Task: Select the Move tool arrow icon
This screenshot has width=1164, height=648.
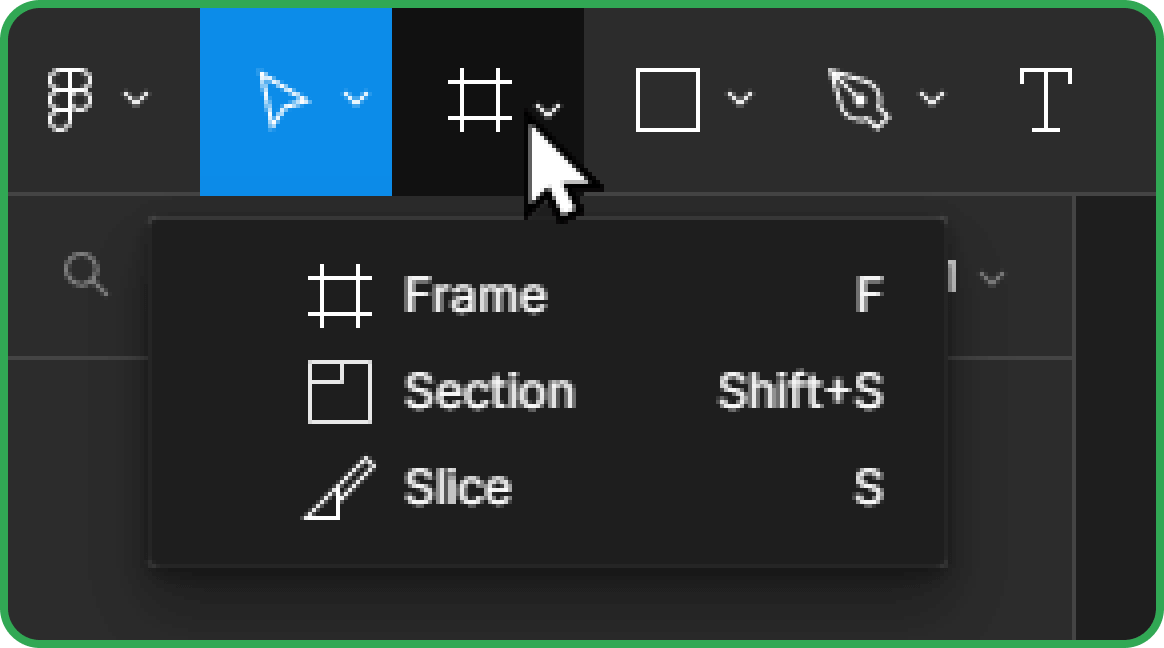Action: click(x=283, y=99)
